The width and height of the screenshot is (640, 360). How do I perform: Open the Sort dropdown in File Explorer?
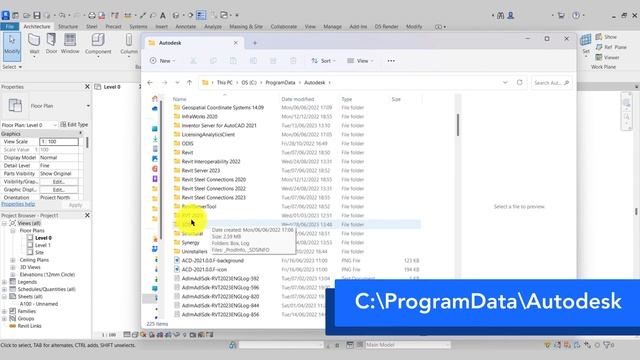(323, 61)
